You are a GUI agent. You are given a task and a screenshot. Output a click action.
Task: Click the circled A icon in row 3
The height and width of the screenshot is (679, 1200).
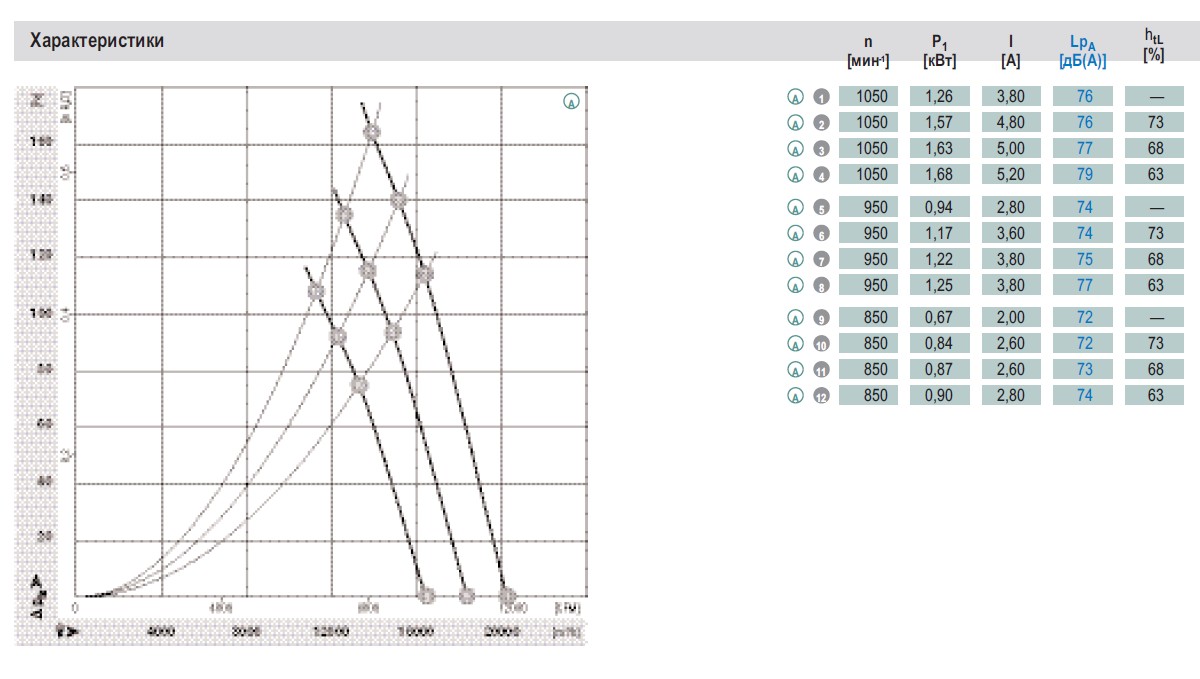point(795,150)
